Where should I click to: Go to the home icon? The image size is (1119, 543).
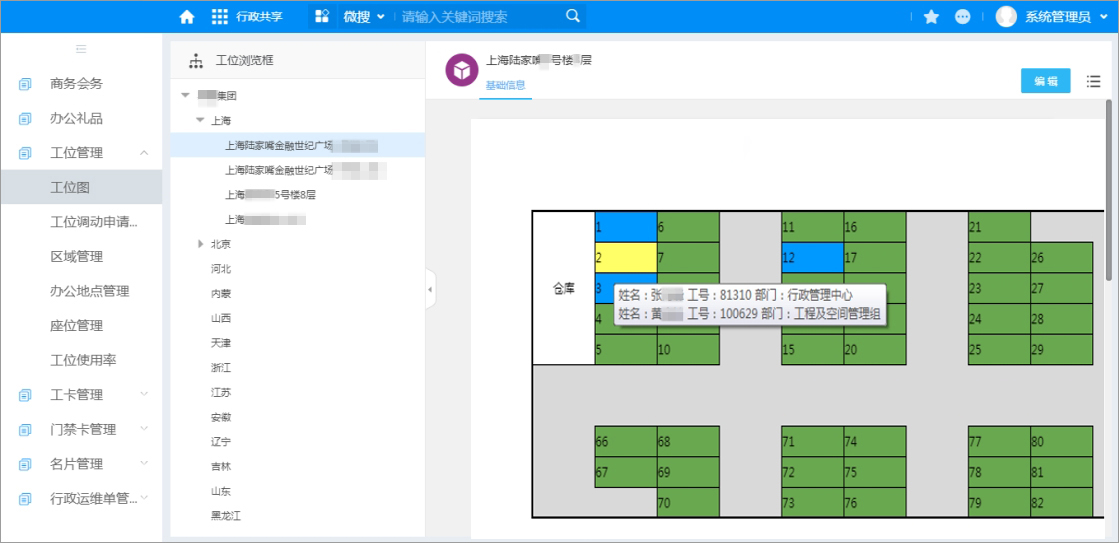187,17
